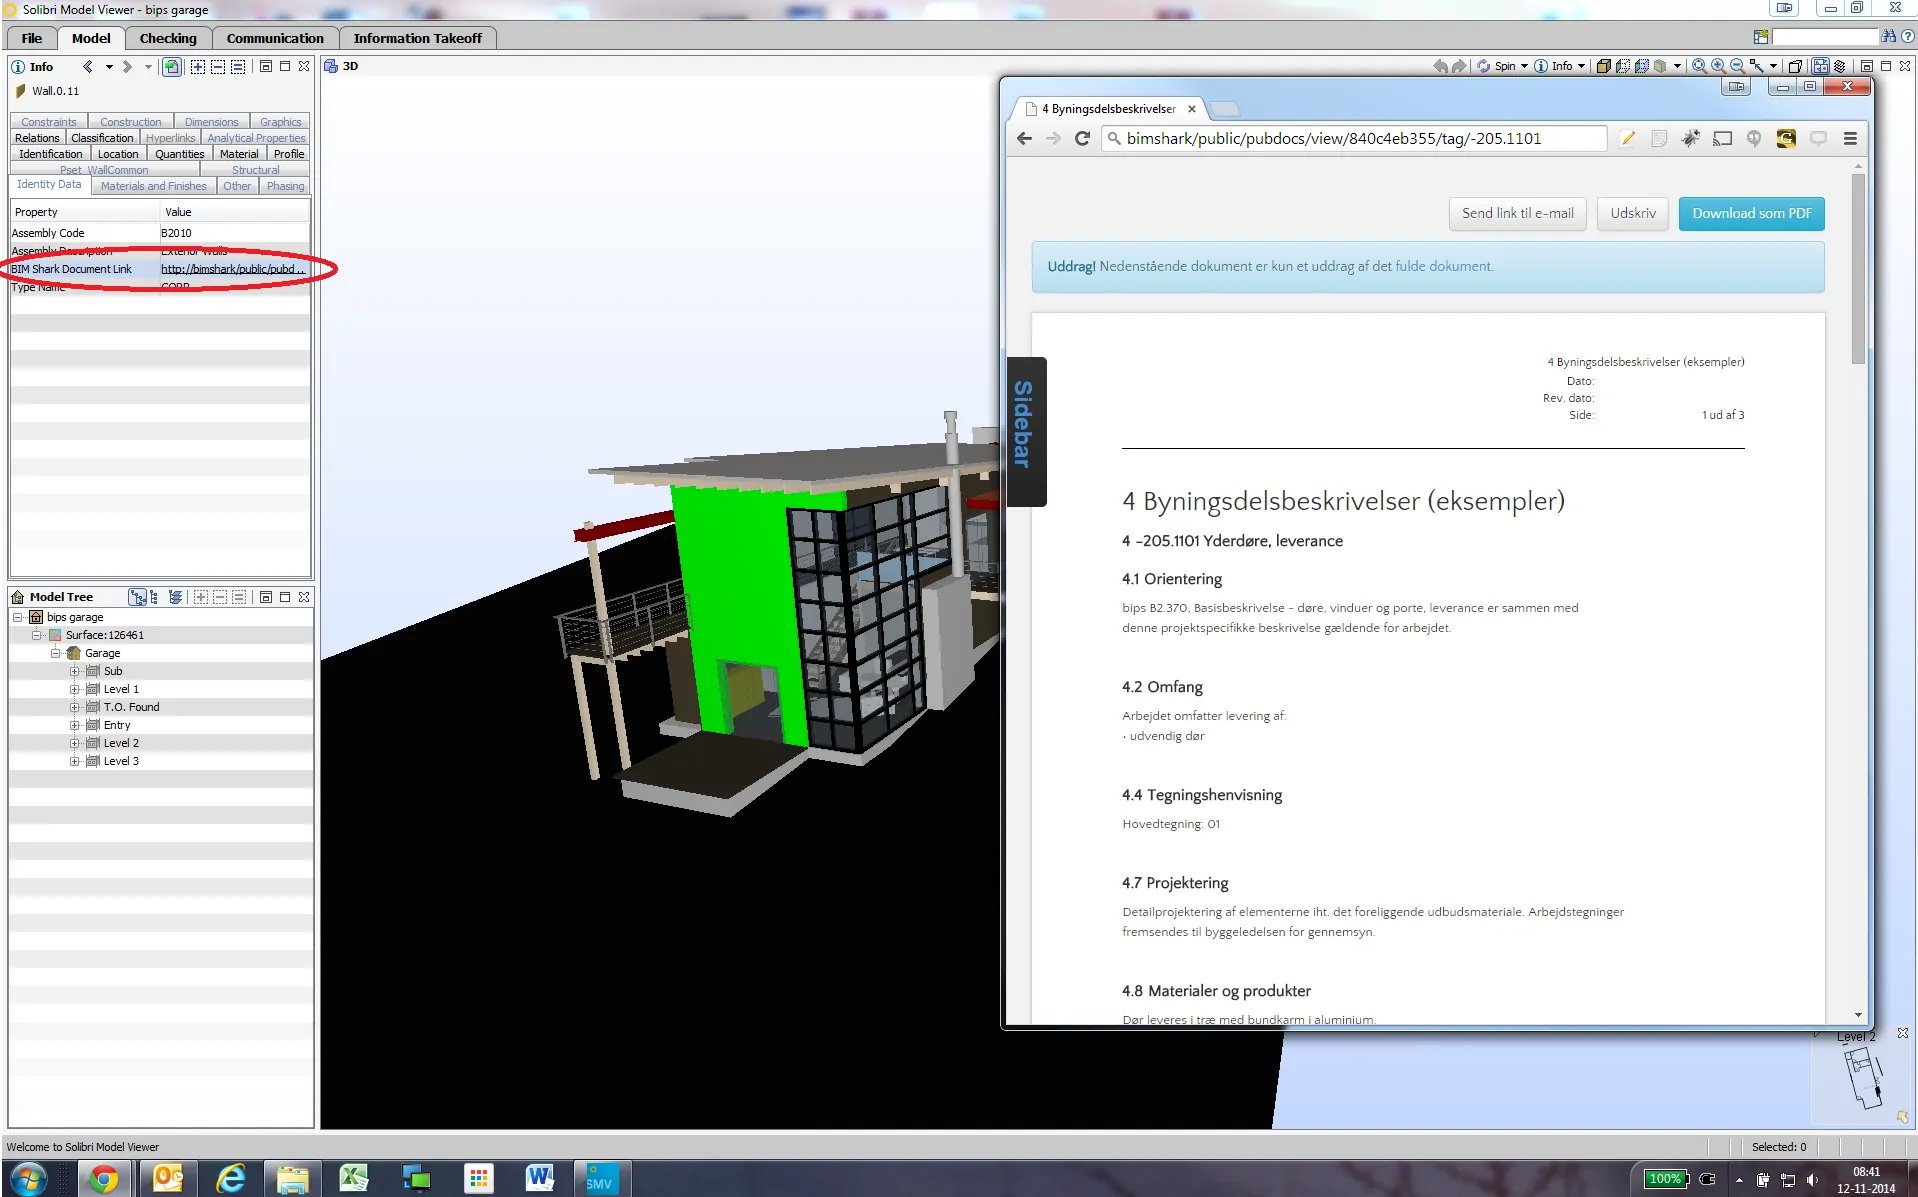Click the zoom in magnifier in 3D toolbar
Image resolution: width=1918 pixels, height=1197 pixels.
click(x=1718, y=66)
